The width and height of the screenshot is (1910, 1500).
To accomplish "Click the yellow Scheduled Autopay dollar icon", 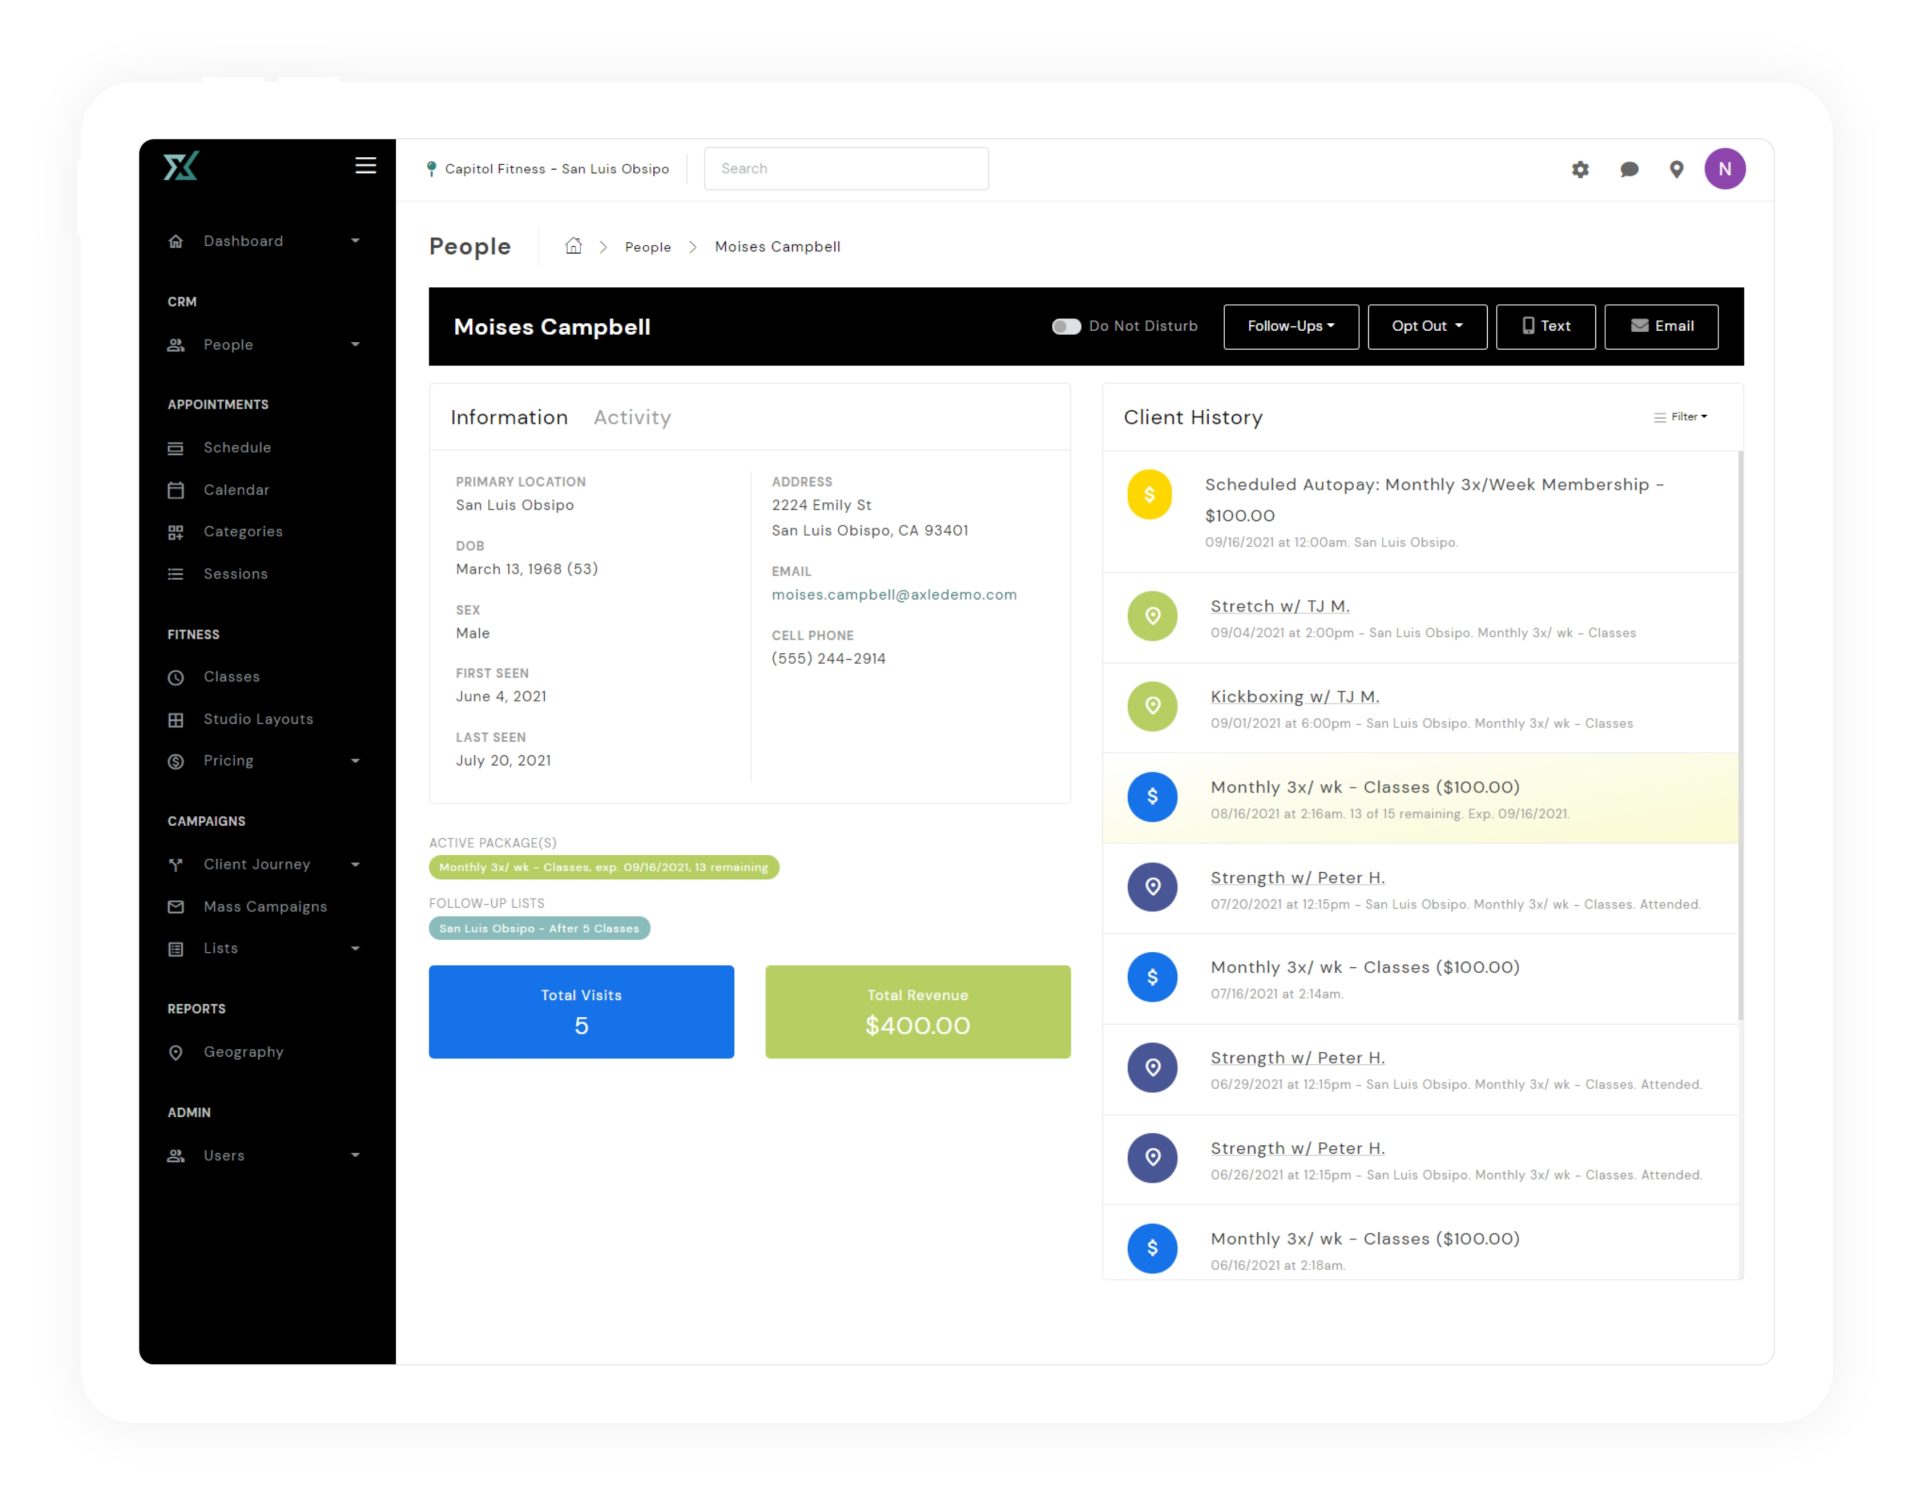I will 1149,495.
